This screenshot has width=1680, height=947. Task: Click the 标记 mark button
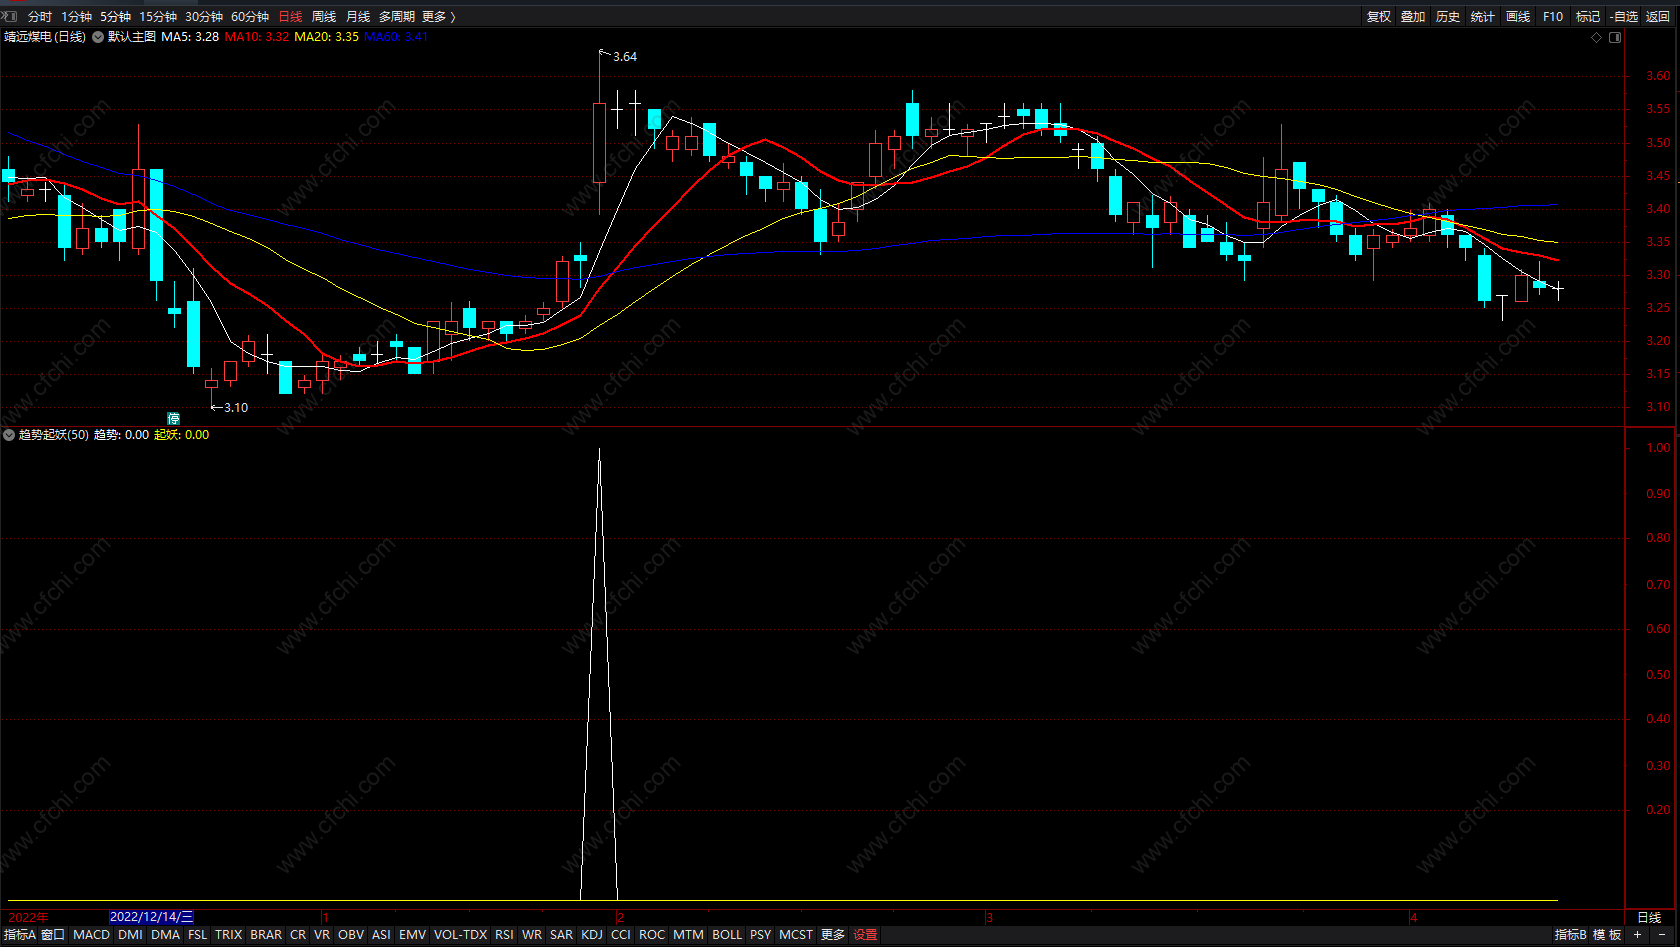[1588, 16]
